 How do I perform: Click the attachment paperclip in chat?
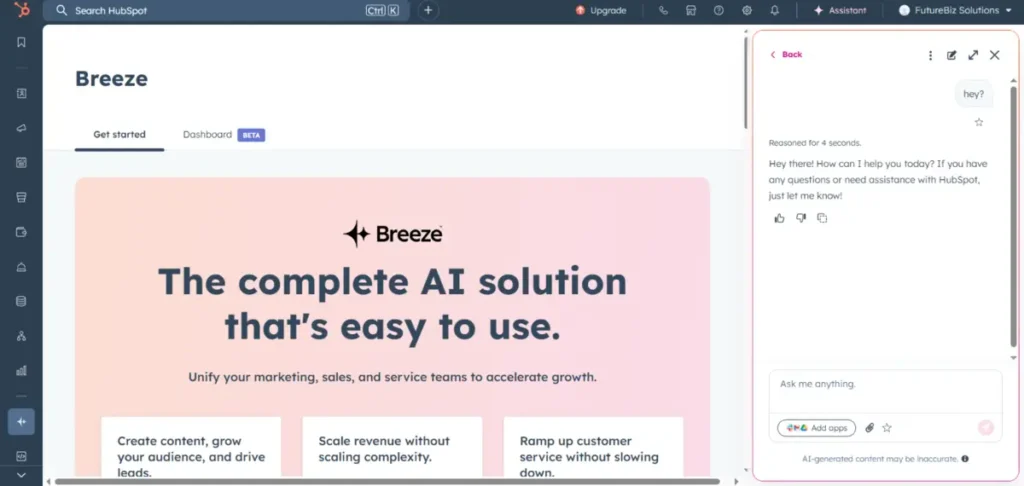pos(869,428)
